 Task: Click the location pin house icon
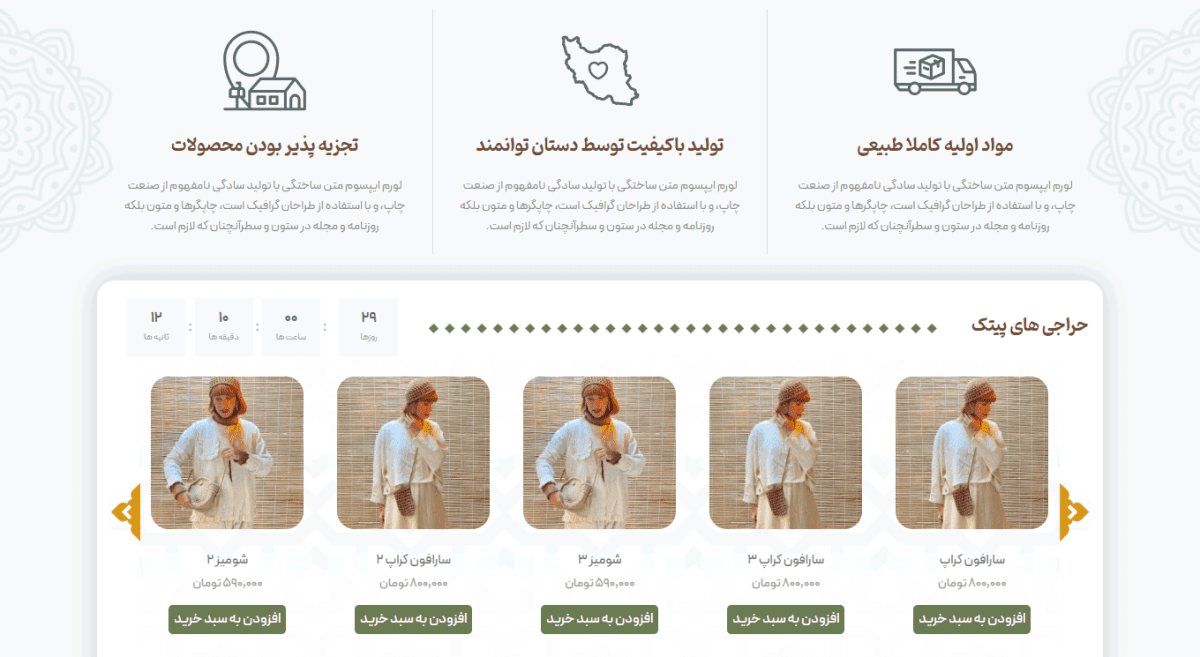tap(265, 71)
